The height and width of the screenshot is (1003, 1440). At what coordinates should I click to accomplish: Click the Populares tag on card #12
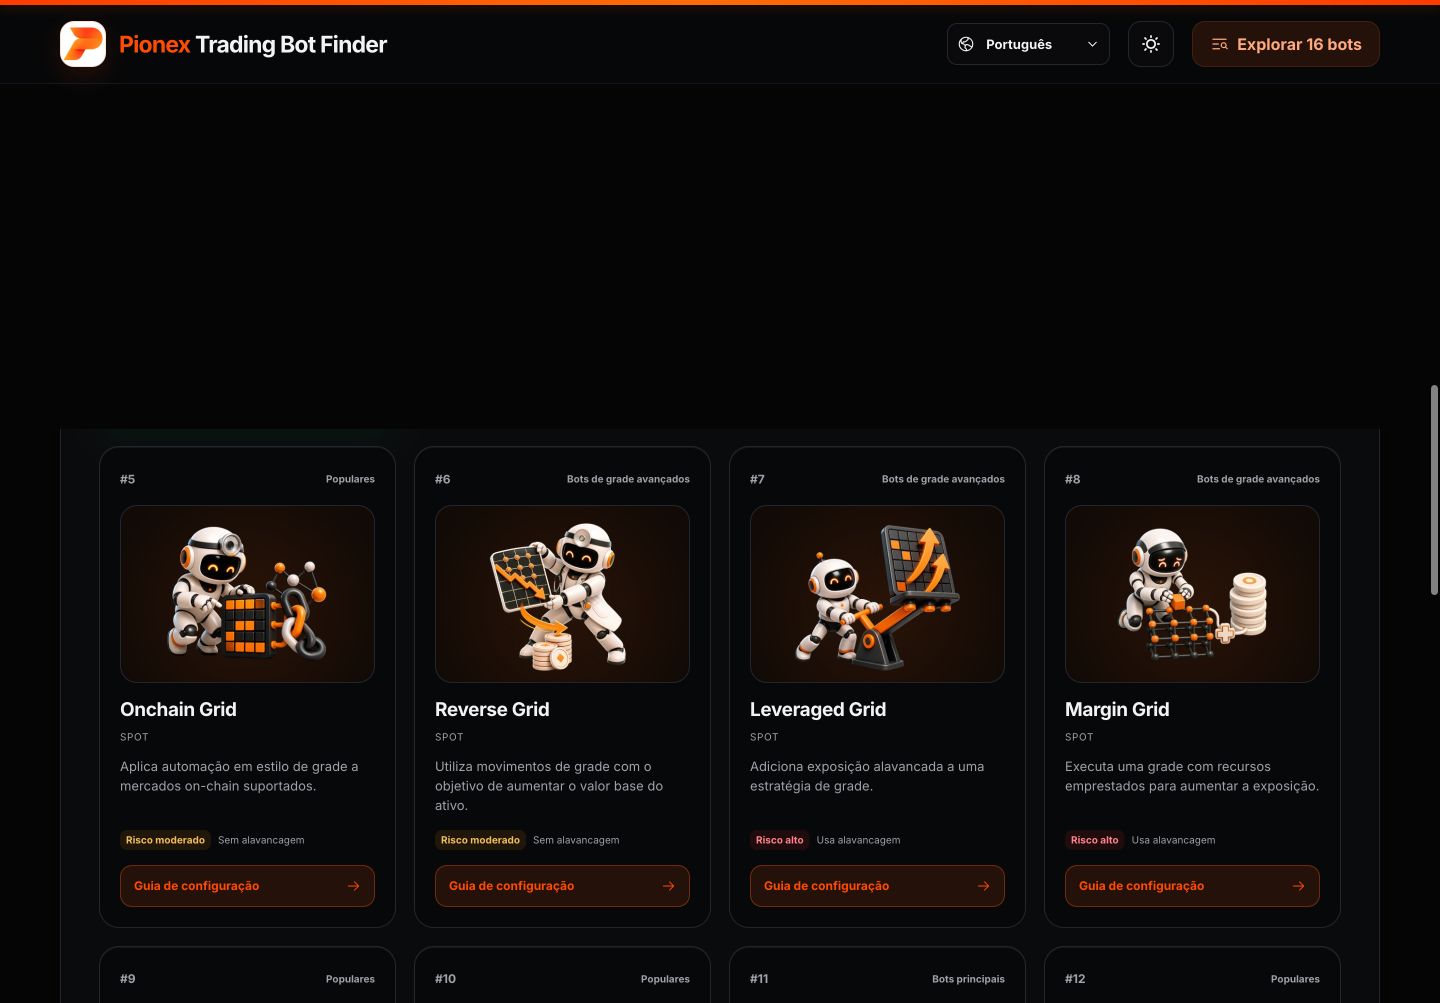click(1295, 979)
